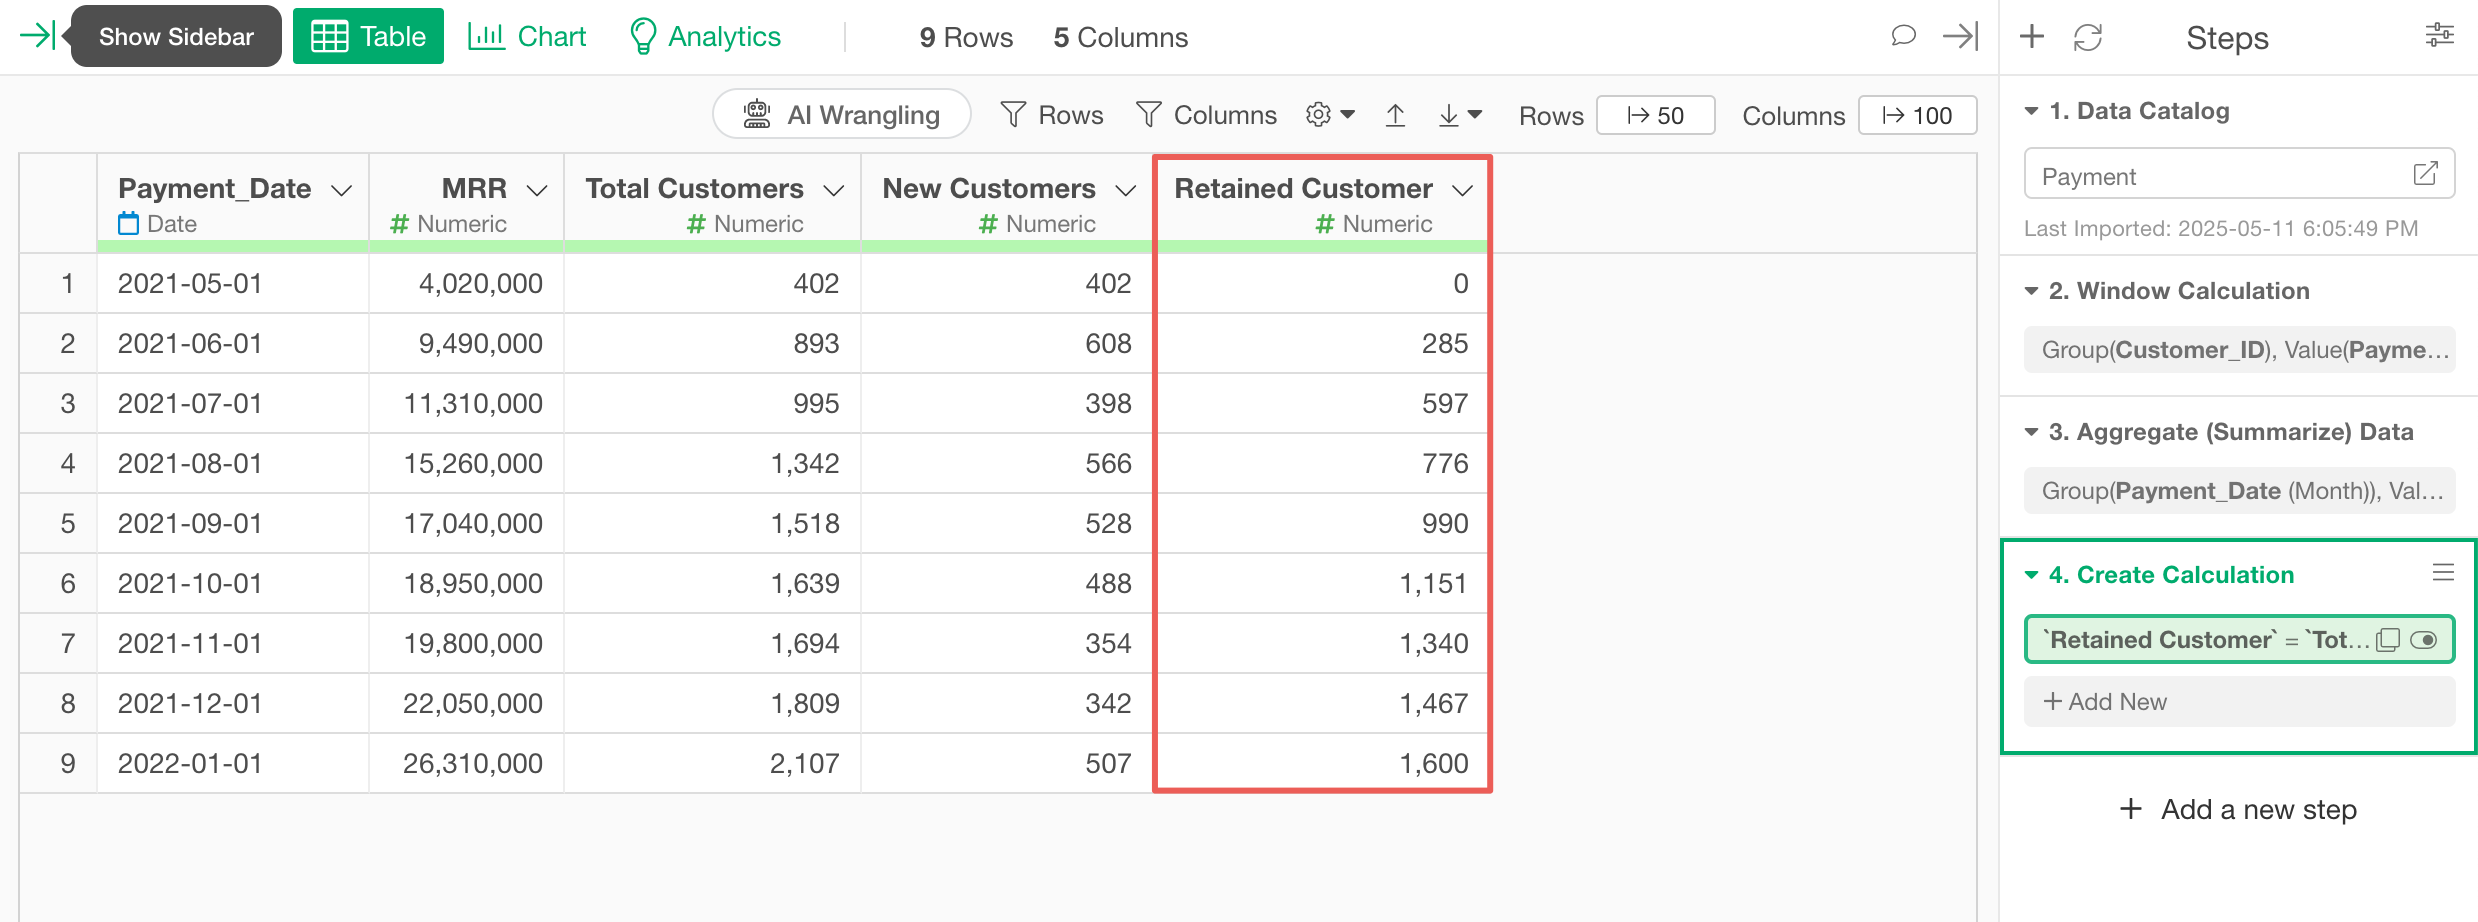Screen dimensions: 2478x922
Task: Select Retained Customer cell 285
Action: (x=1322, y=343)
